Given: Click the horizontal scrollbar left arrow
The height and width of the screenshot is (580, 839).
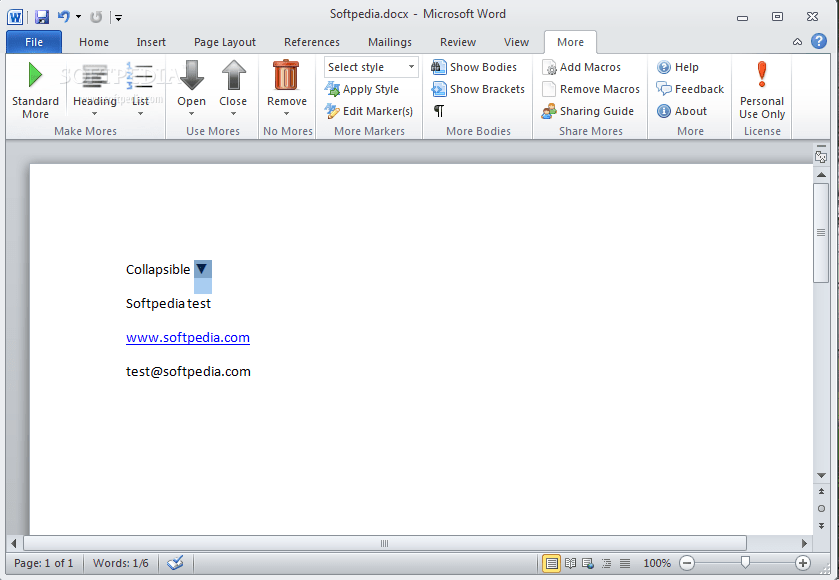Looking at the screenshot, I should point(14,544).
